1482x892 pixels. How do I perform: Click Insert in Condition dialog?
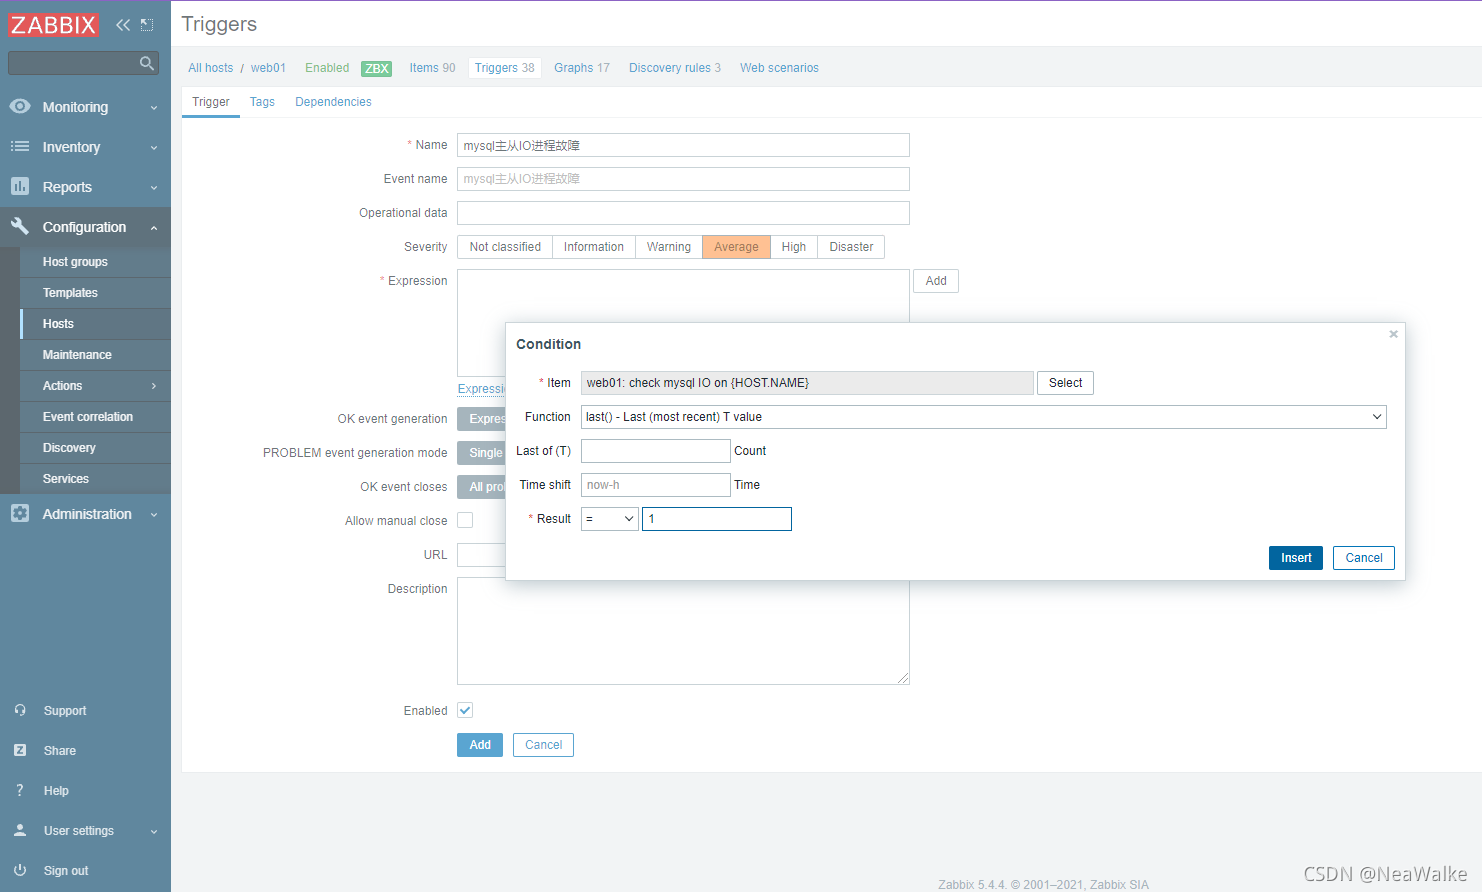1296,558
